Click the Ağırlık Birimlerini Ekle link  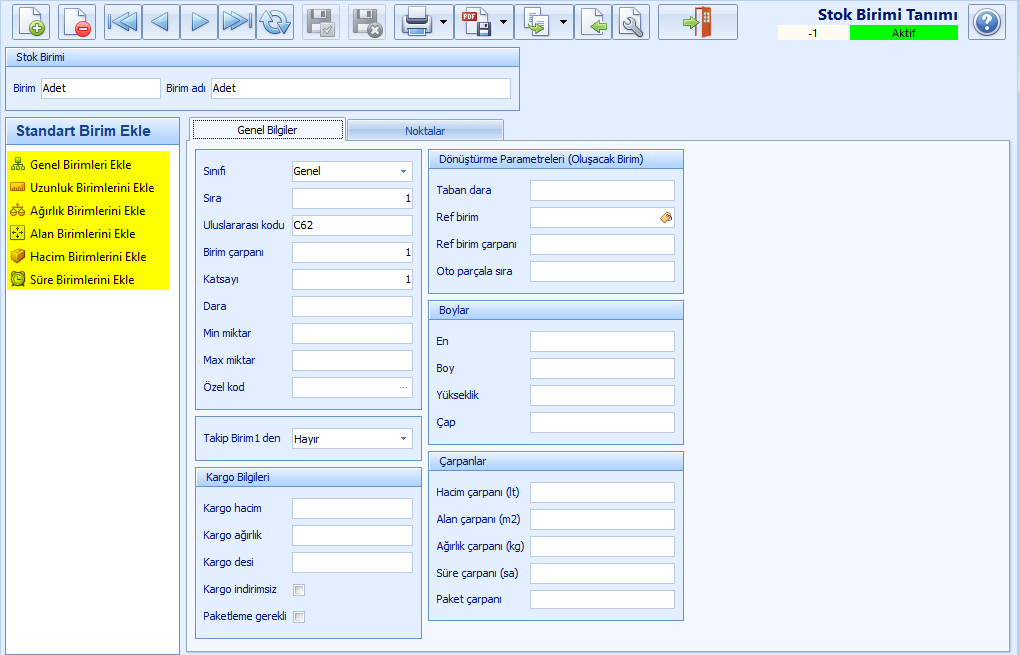click(x=88, y=211)
